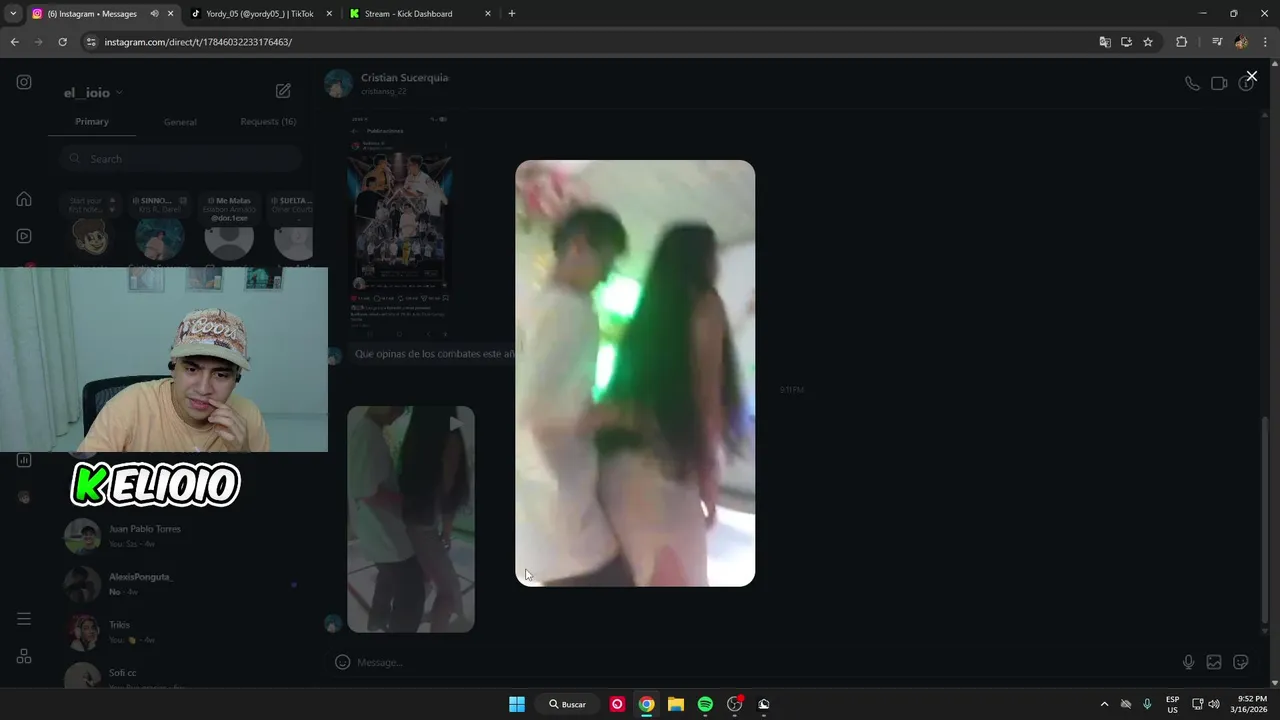Expand the el_ioio account switcher

pos(93,93)
